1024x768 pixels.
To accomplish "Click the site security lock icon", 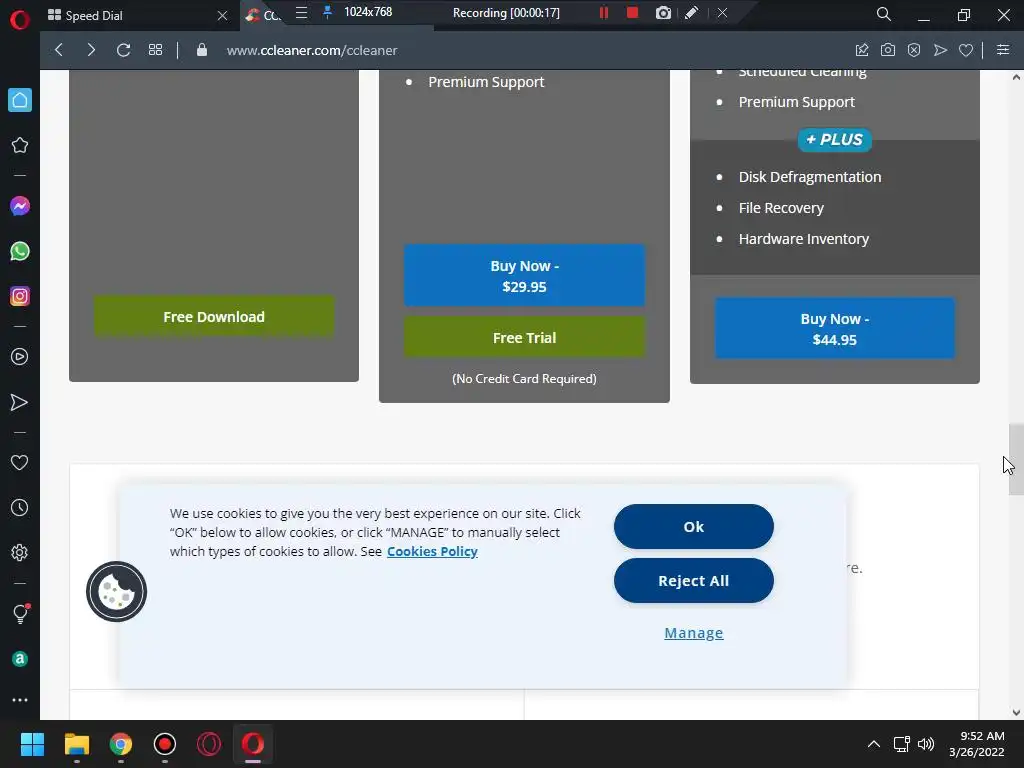I will (x=202, y=50).
